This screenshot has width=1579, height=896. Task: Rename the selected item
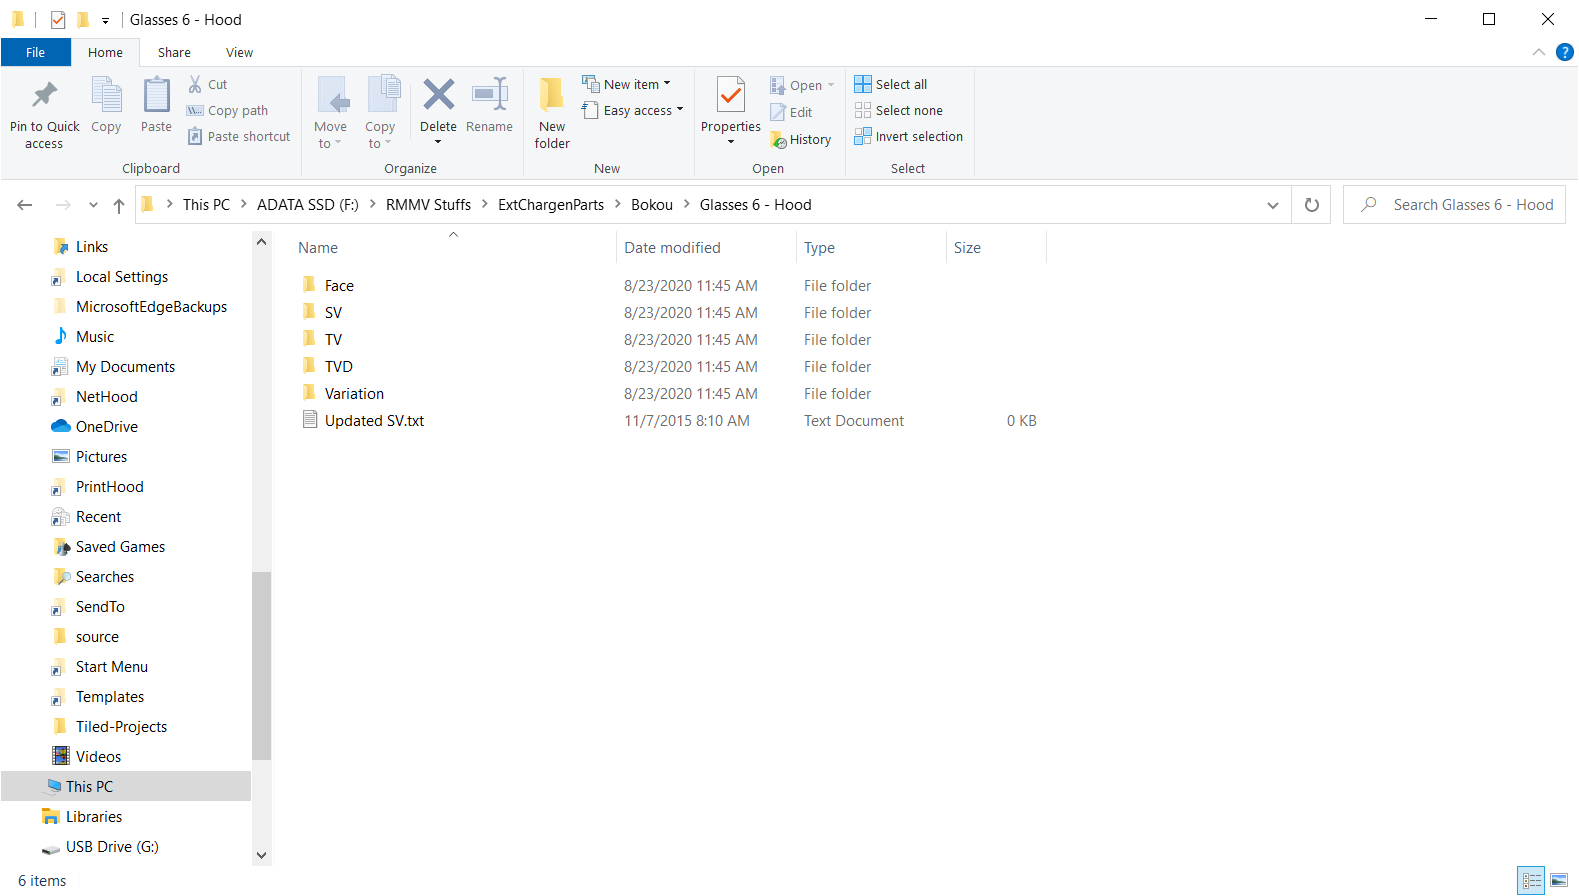(x=489, y=104)
